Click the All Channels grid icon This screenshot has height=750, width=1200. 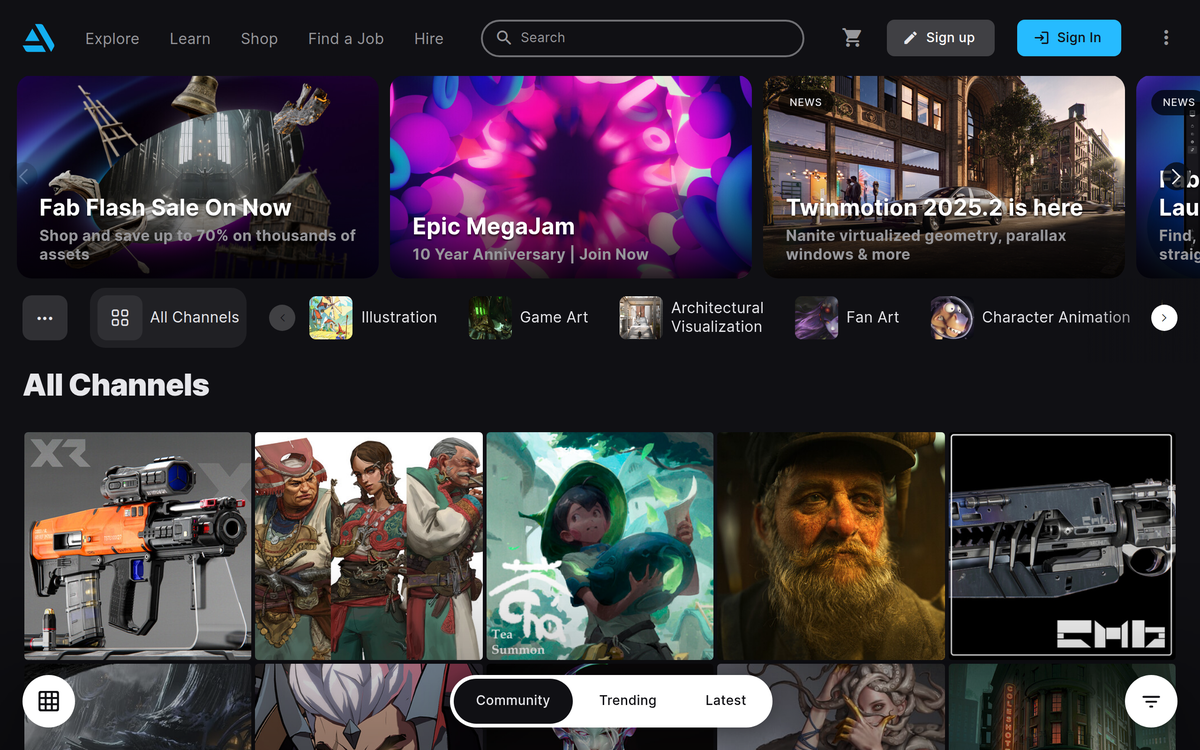(x=120, y=318)
